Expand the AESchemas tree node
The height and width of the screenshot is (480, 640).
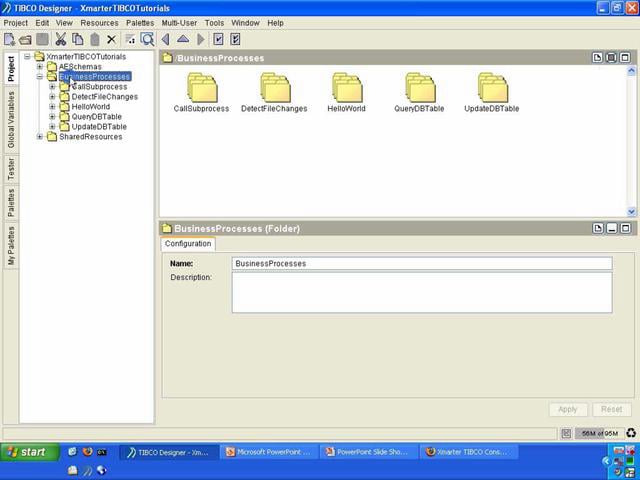(x=40, y=67)
